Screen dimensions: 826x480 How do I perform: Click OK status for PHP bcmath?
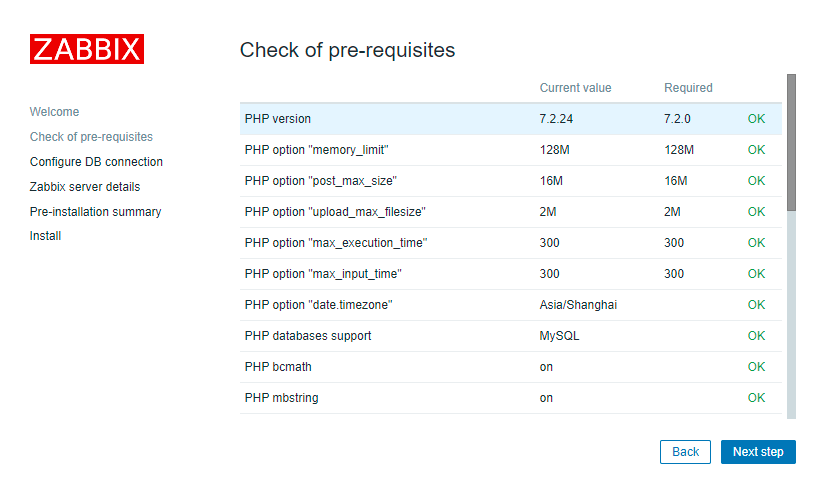pyautogui.click(x=756, y=367)
